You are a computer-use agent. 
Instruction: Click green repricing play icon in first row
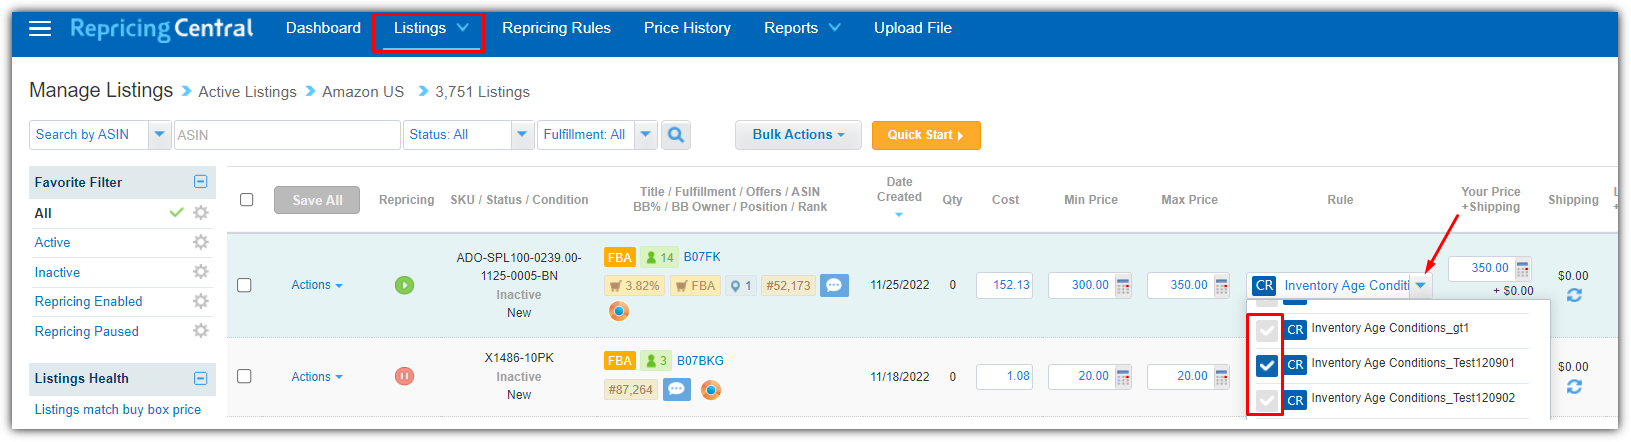click(x=404, y=285)
